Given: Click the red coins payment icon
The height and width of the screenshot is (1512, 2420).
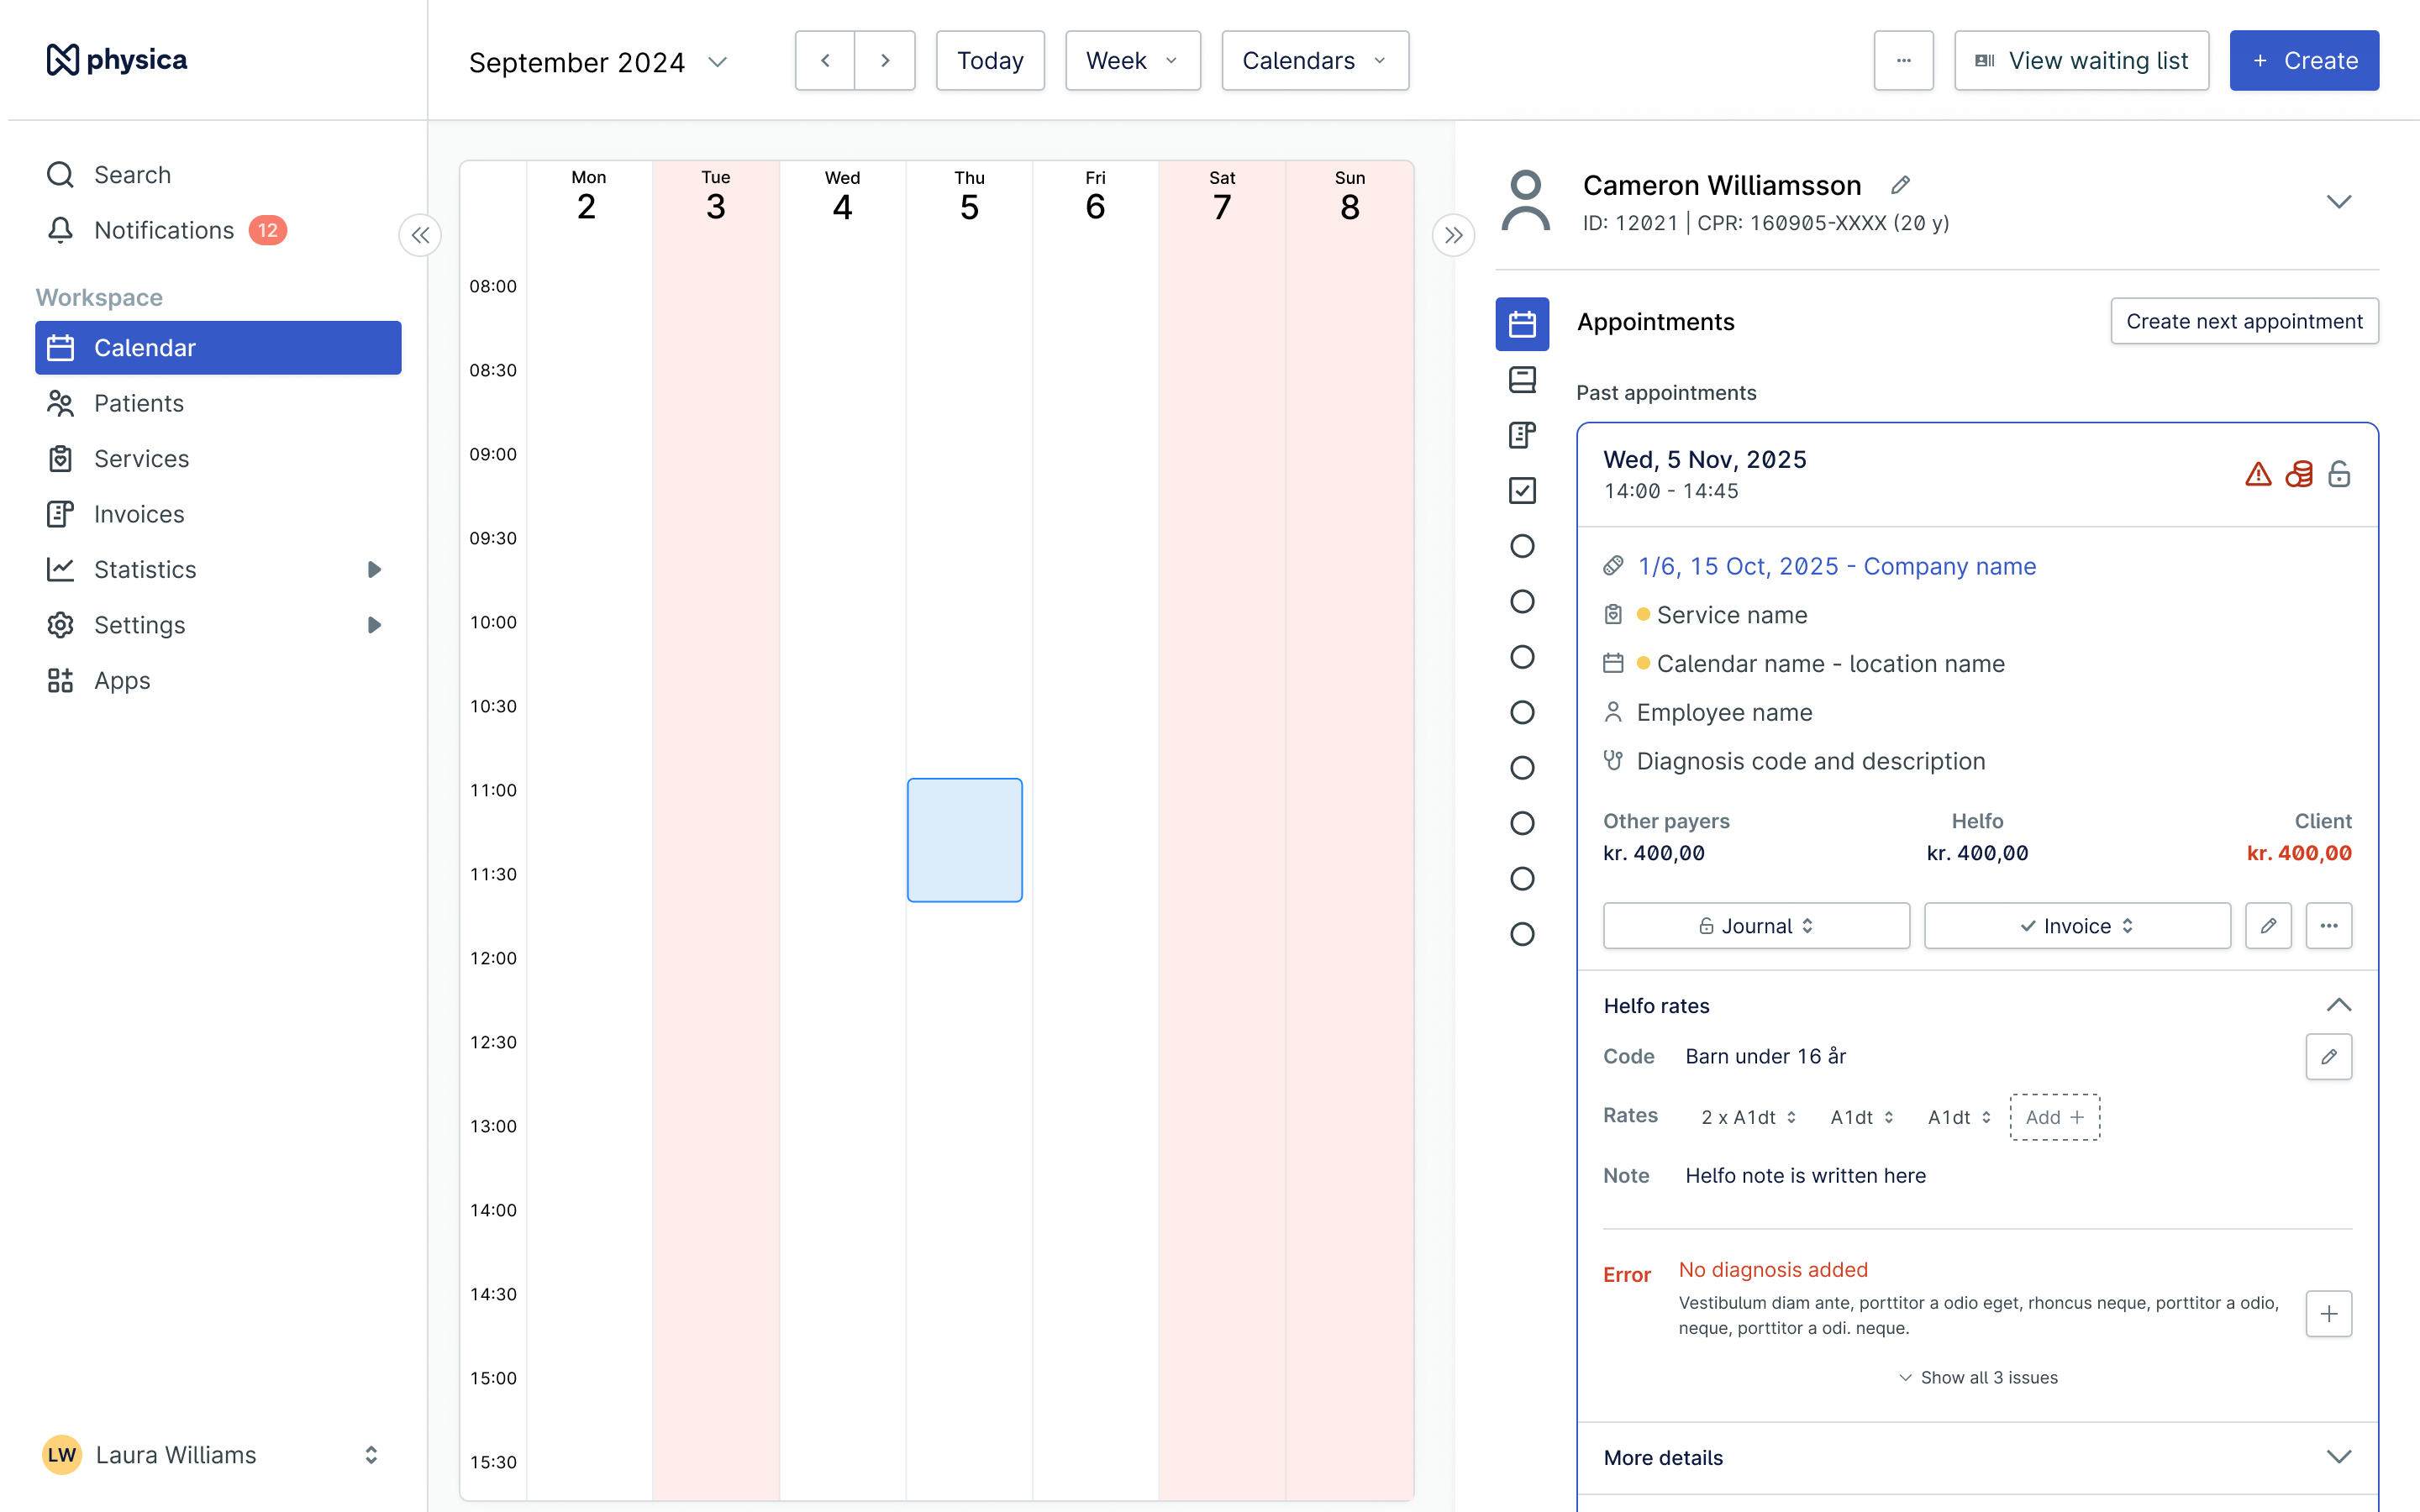Looking at the screenshot, I should pos(2299,474).
